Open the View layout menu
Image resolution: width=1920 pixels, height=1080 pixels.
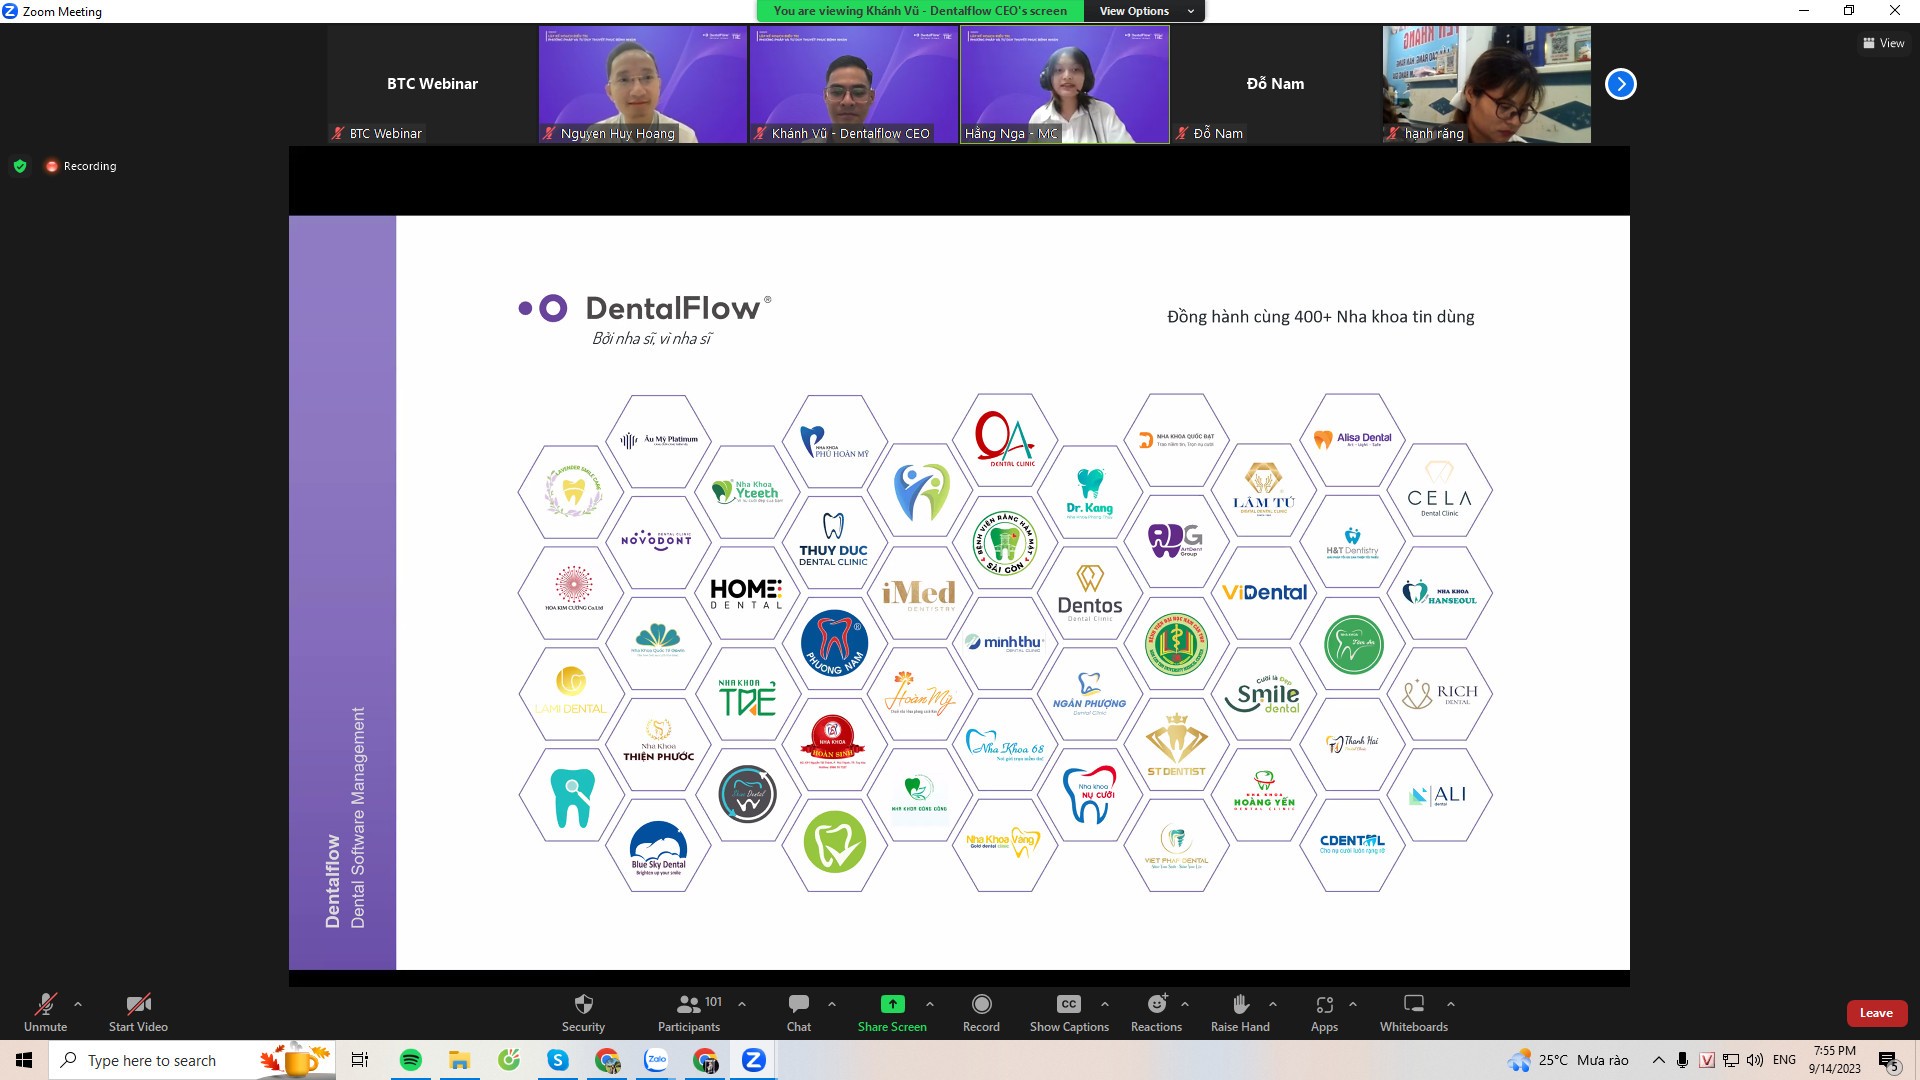click(1883, 43)
